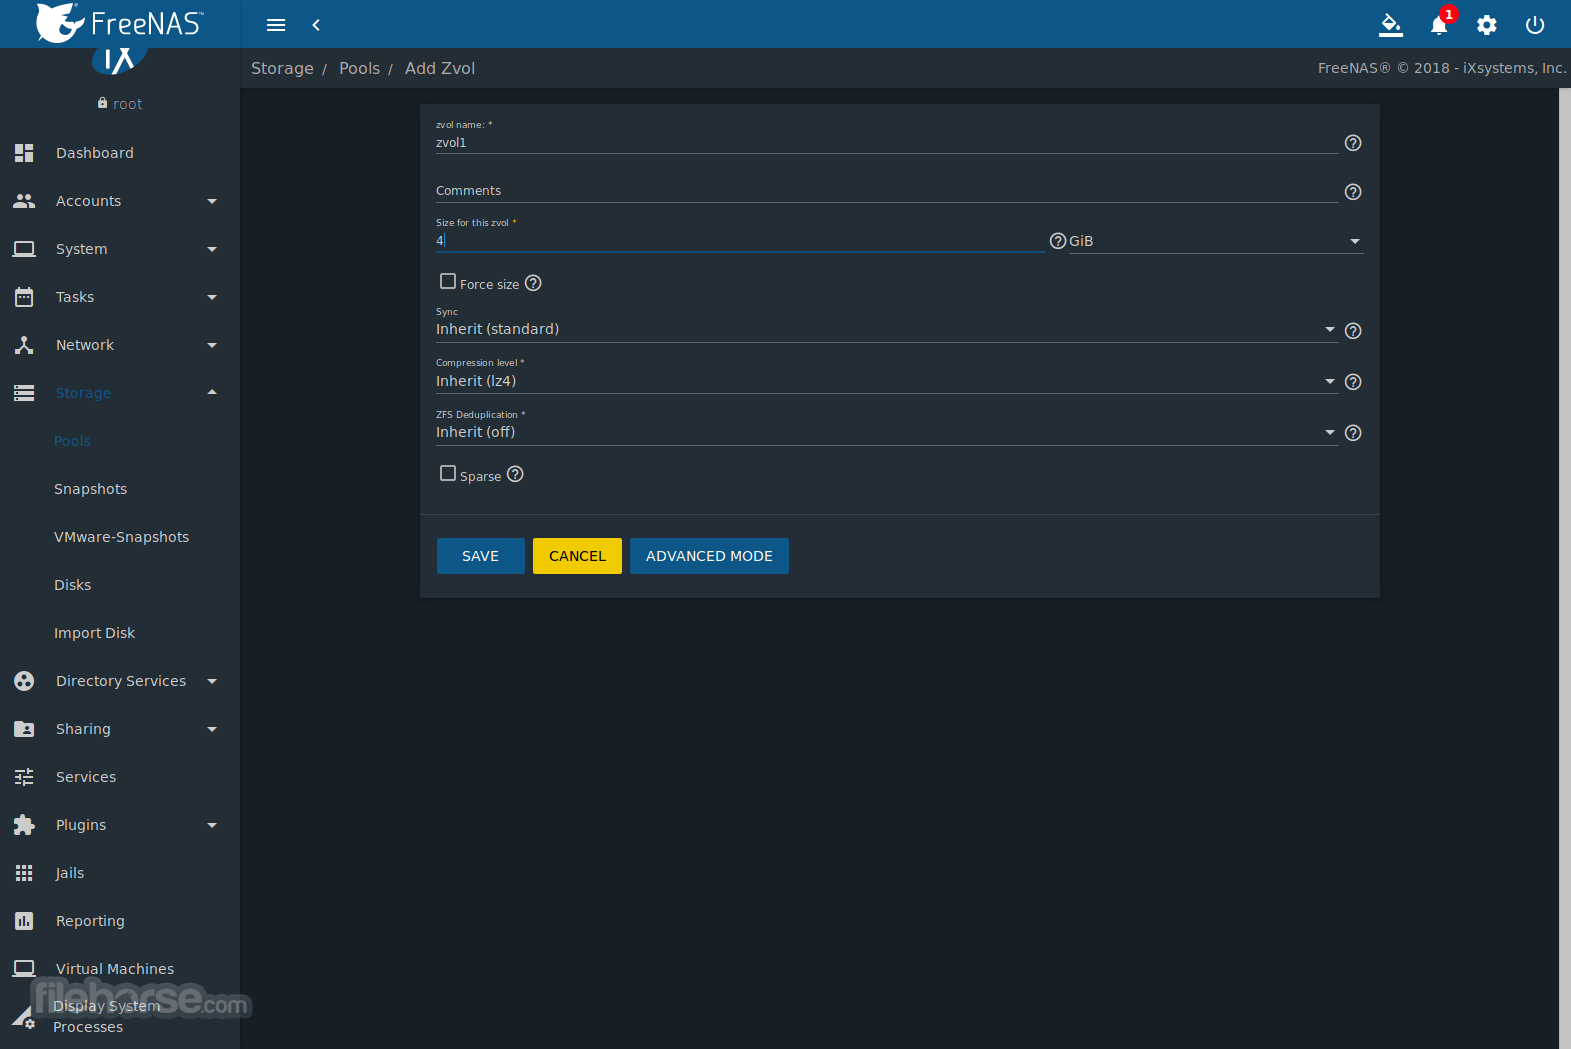The width and height of the screenshot is (1571, 1049).
Task: Open Snapshots in the sidebar
Action: coord(91,489)
